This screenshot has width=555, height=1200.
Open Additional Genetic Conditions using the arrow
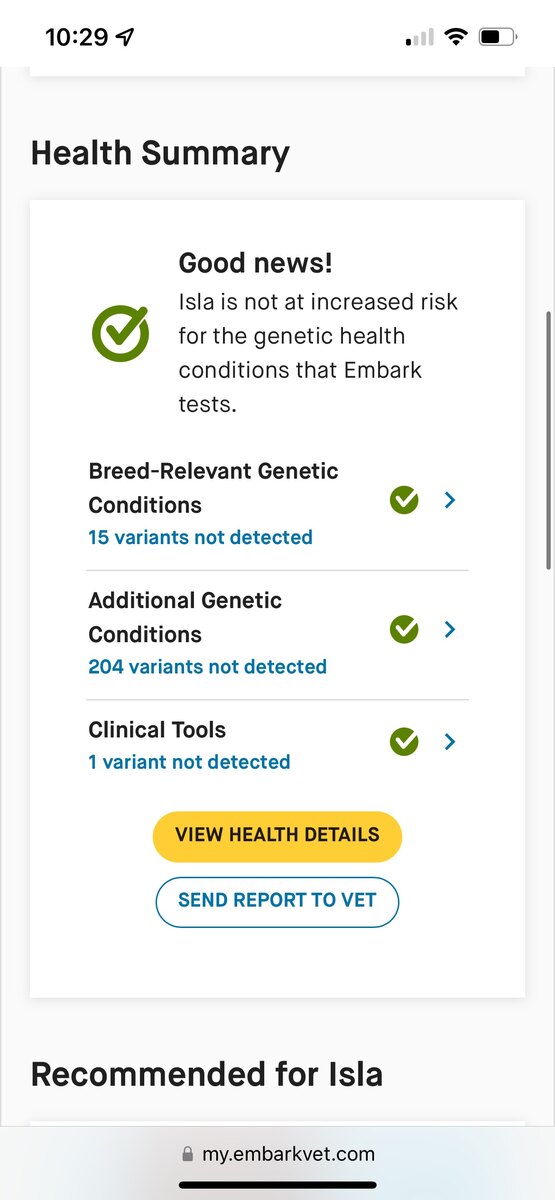point(450,629)
